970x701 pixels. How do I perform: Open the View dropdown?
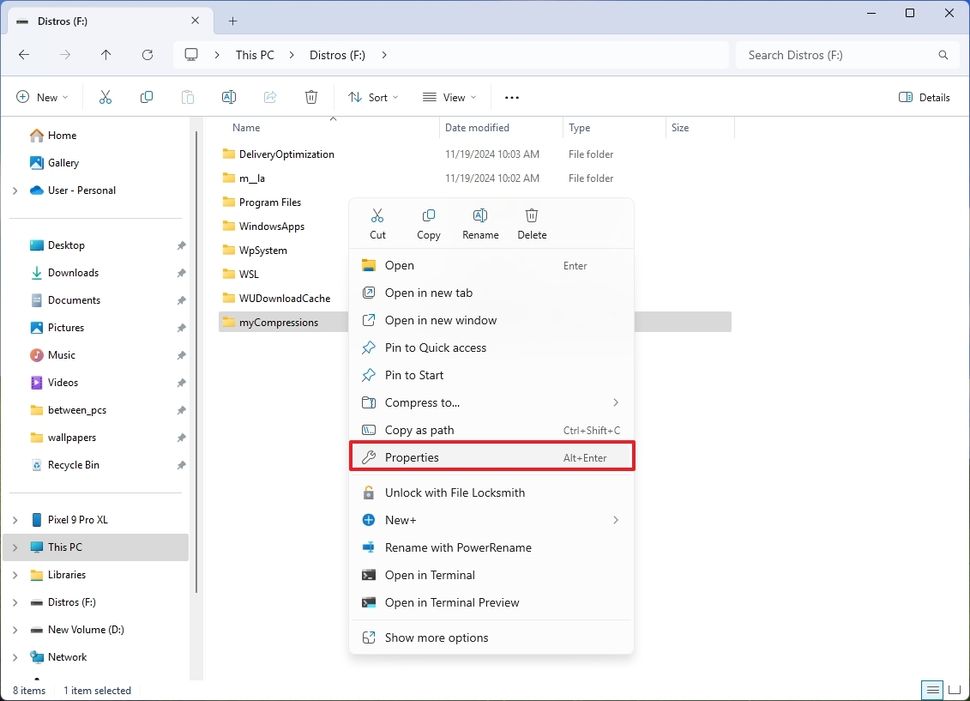pyautogui.click(x=449, y=97)
